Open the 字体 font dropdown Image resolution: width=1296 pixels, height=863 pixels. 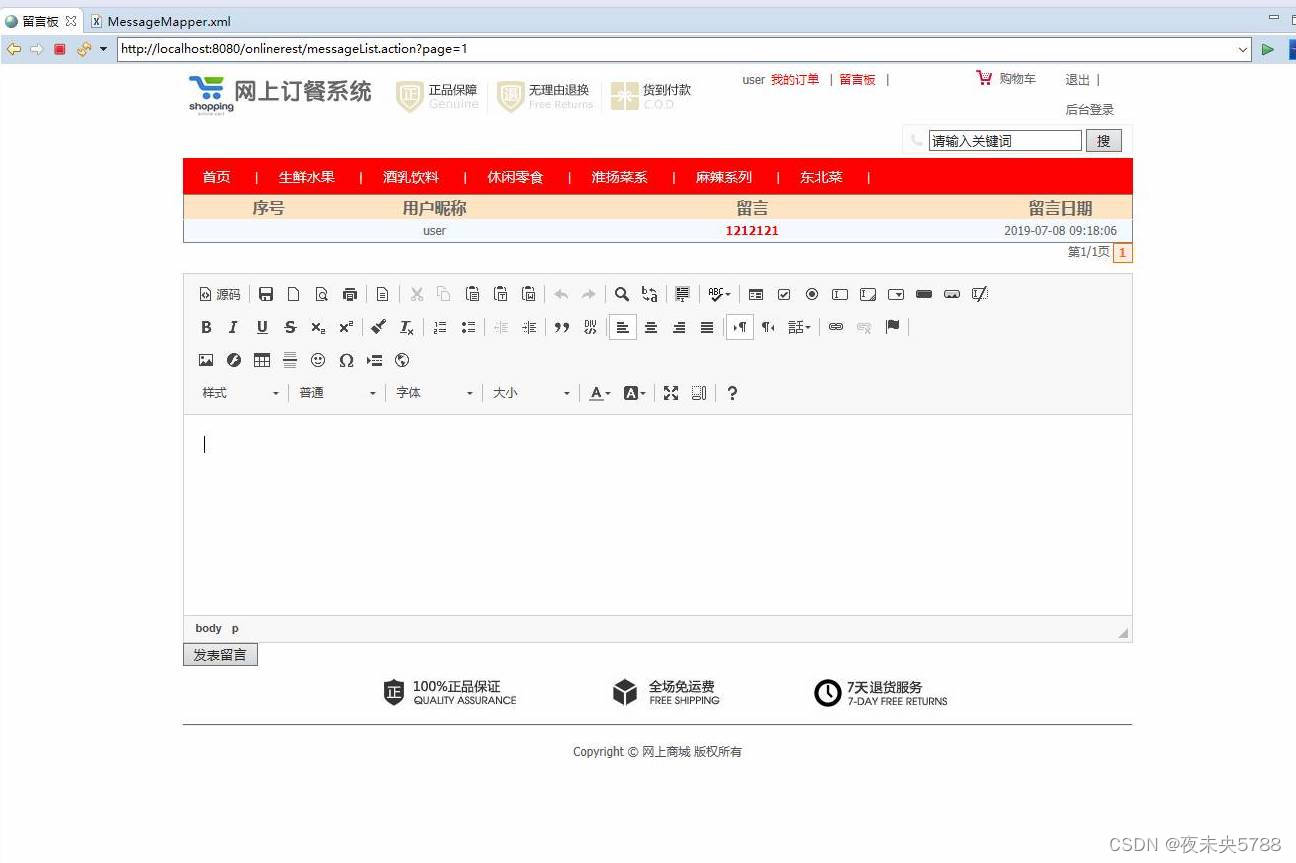pyautogui.click(x=435, y=393)
